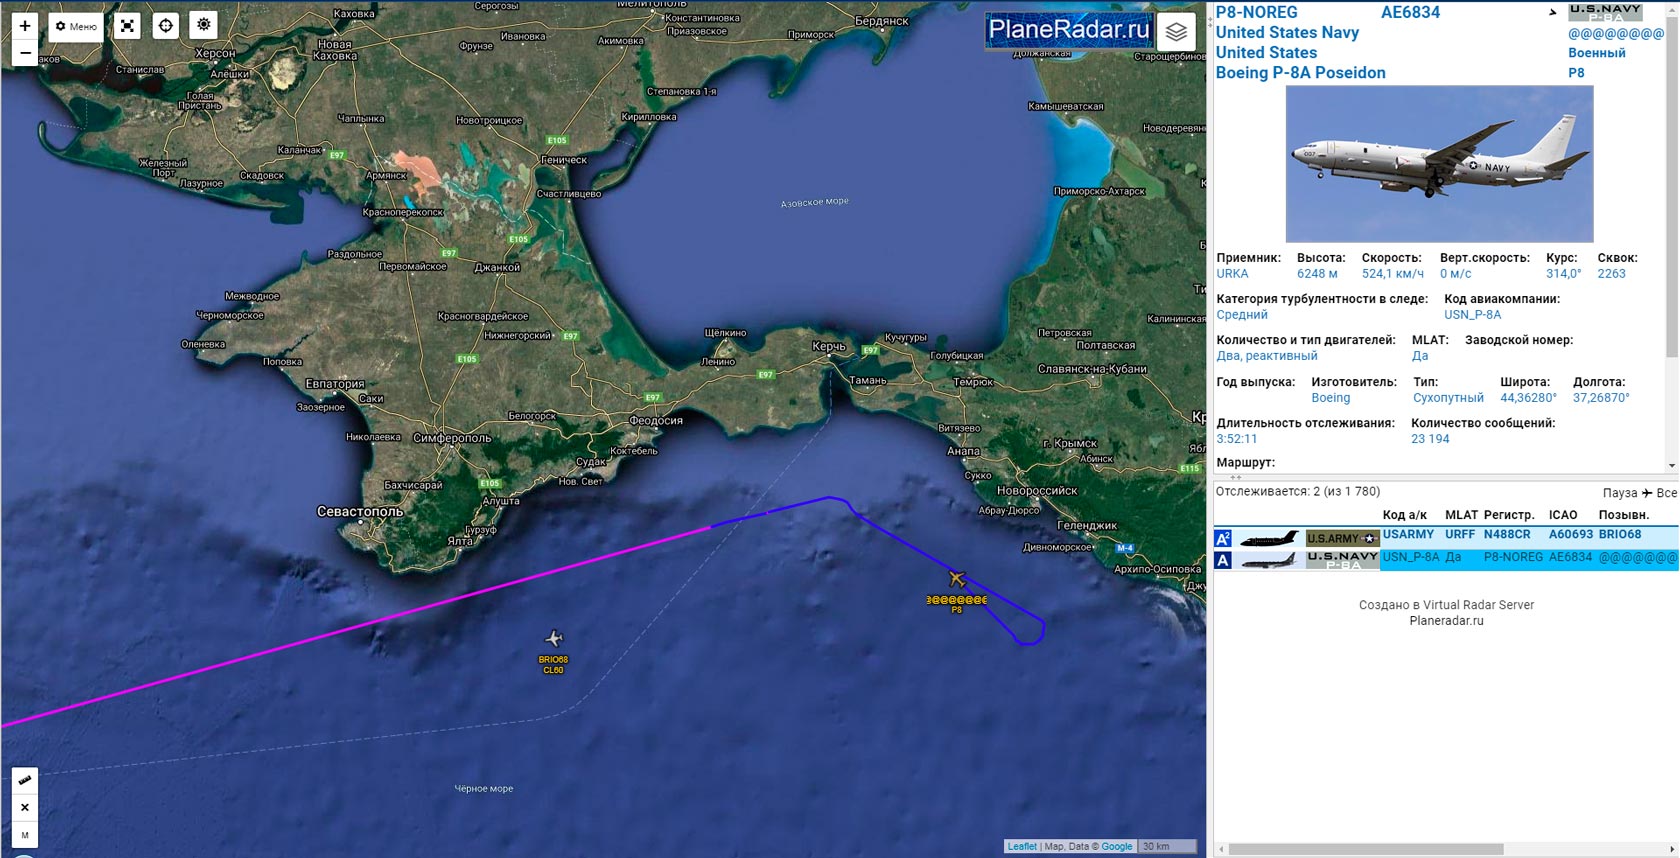
Task: Click the heading value 314,0°
Action: pyautogui.click(x=1563, y=274)
